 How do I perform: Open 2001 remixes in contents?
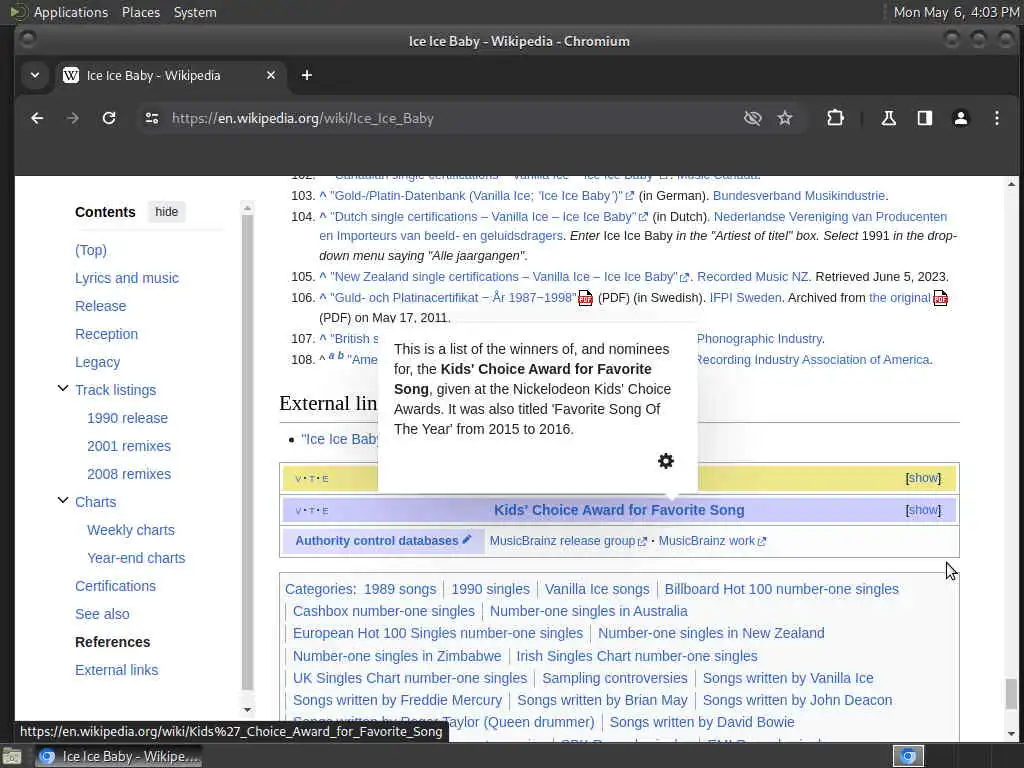(x=129, y=446)
